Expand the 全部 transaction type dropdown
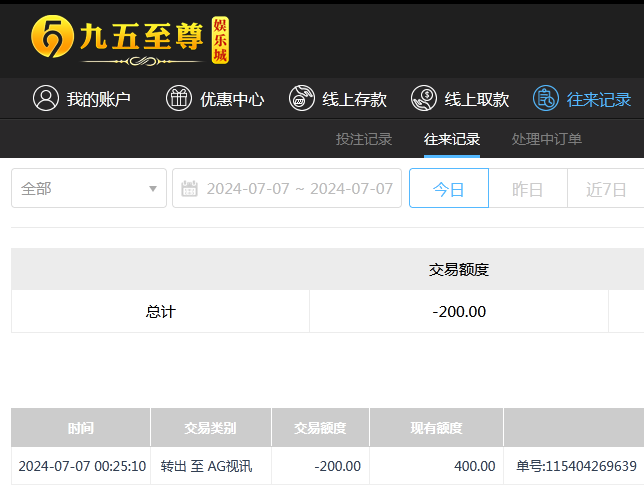This screenshot has width=644, height=492. pyautogui.click(x=89, y=188)
